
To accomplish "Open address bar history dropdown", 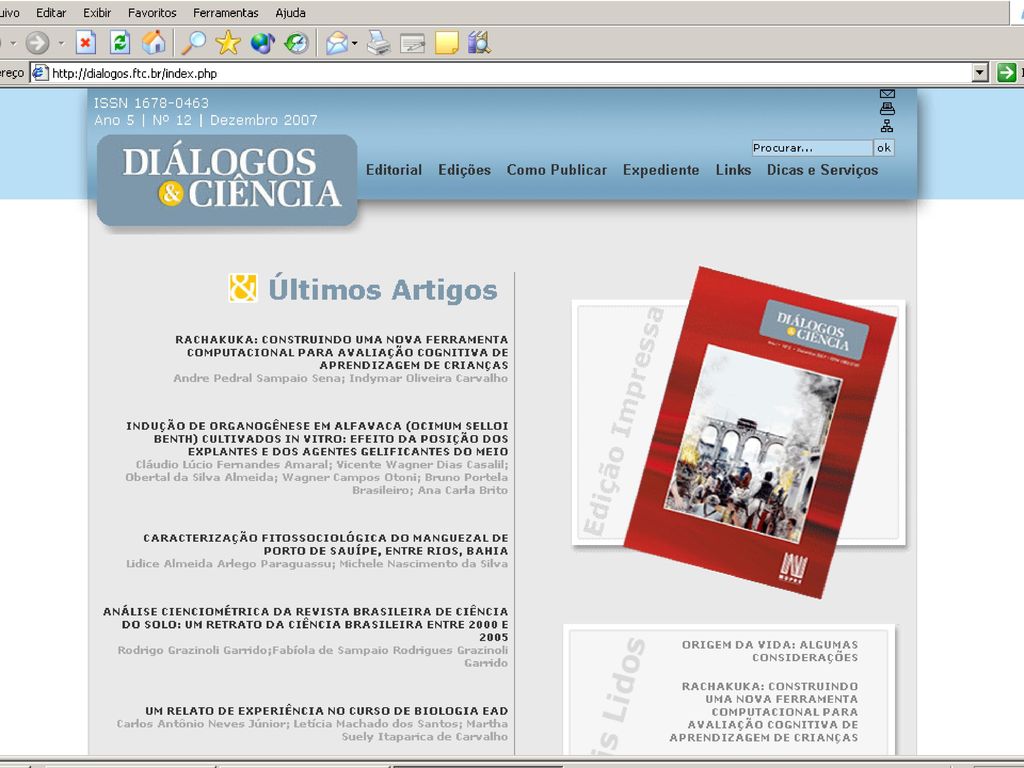I will (980, 73).
